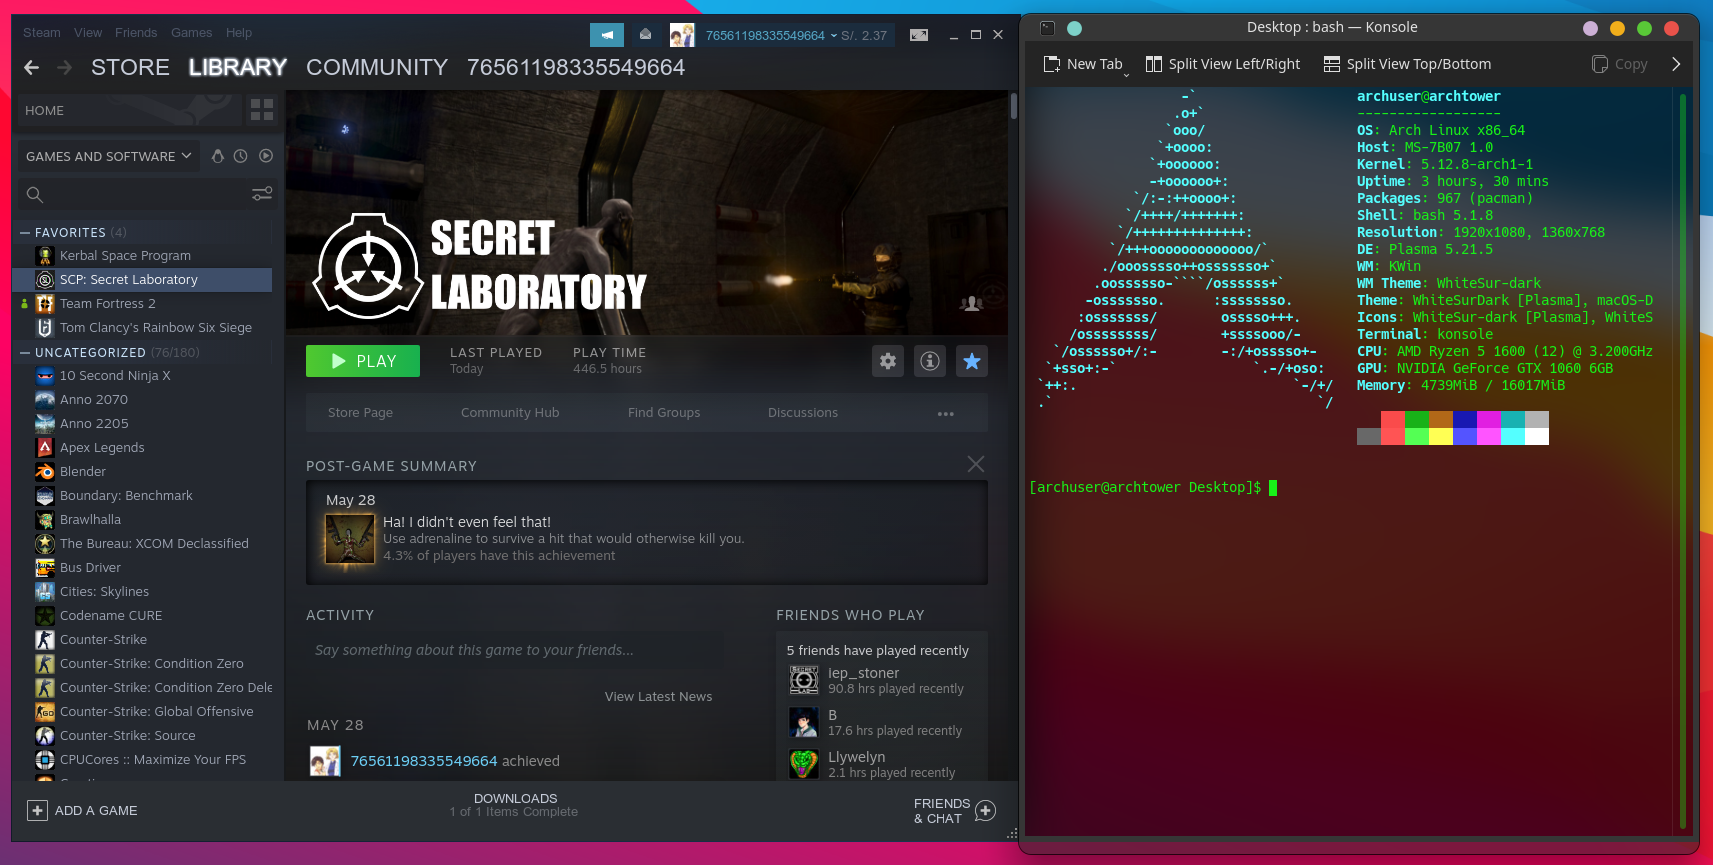Click the green Play button
This screenshot has height=865, width=1713.
363,361
